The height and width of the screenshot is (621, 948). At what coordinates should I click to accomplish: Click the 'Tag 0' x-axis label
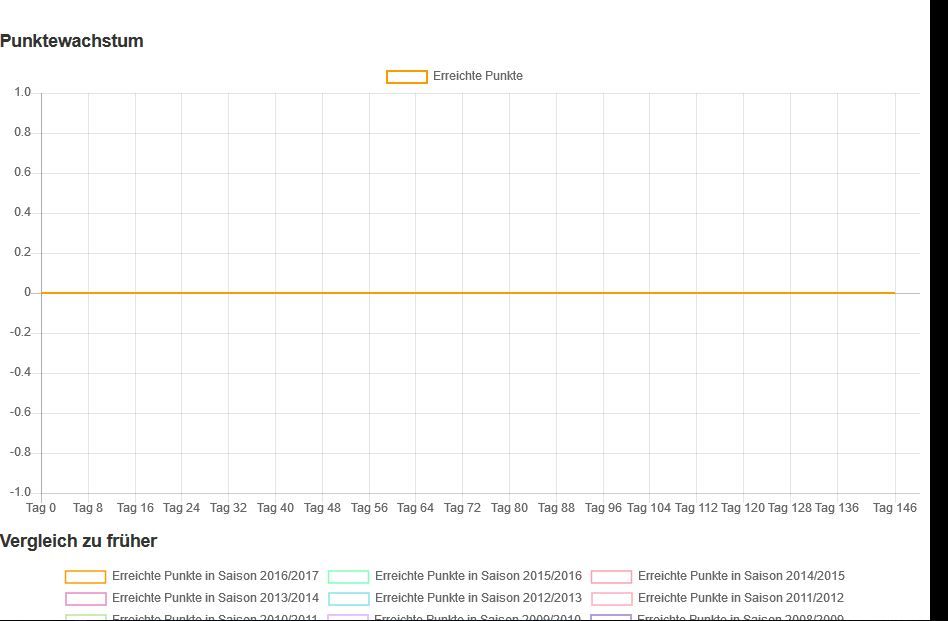pos(41,508)
